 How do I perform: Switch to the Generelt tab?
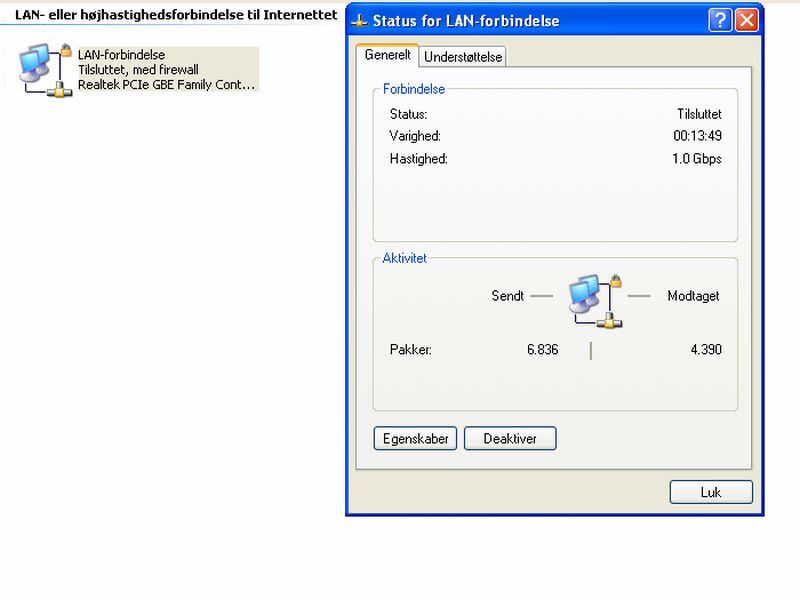(x=387, y=55)
